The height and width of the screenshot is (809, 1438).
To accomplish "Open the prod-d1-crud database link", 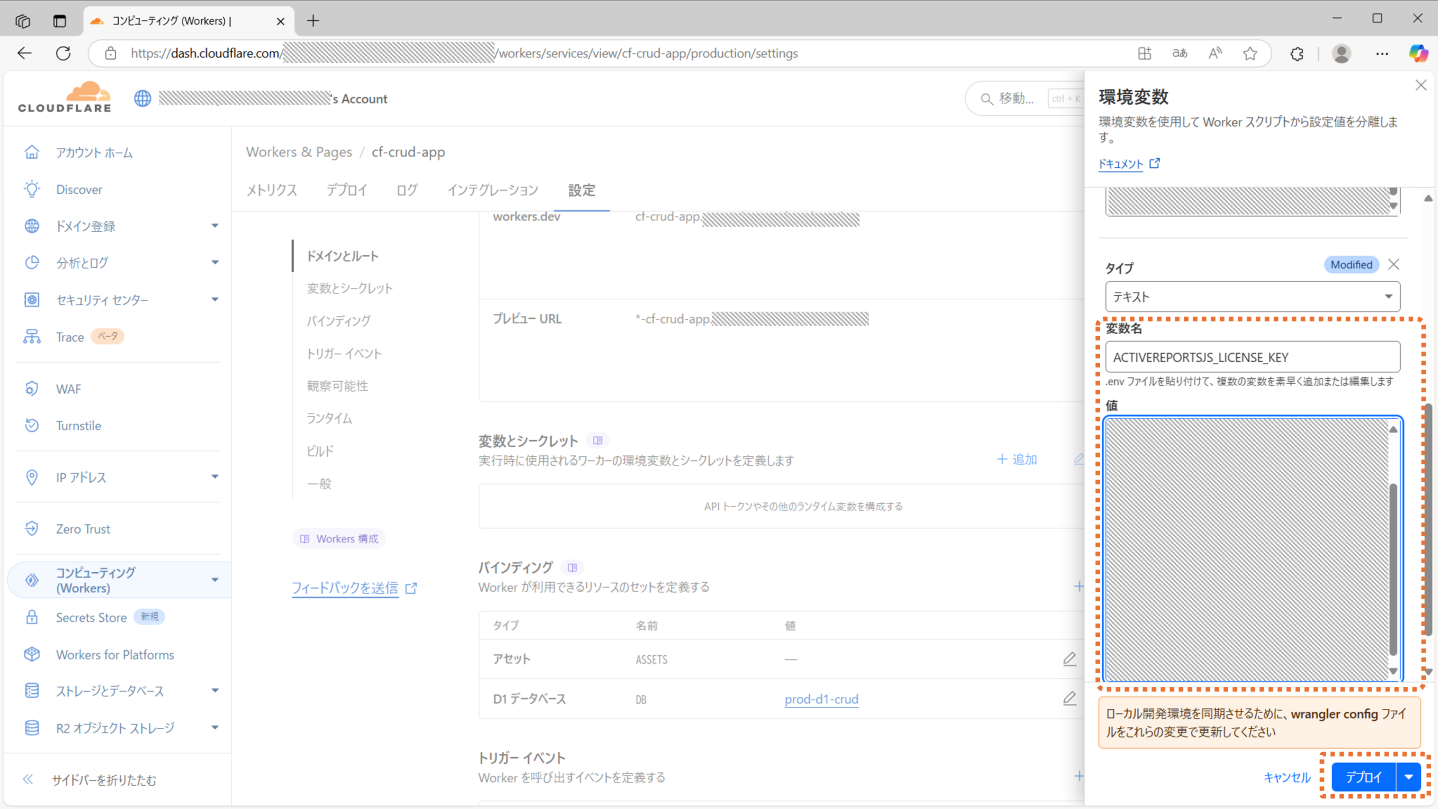I will click(822, 699).
